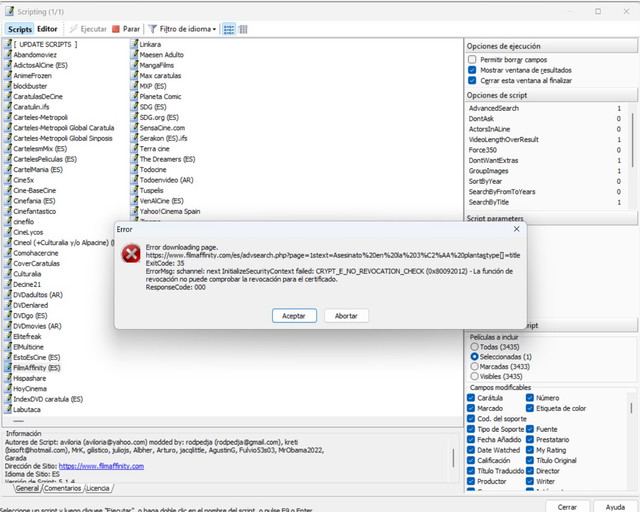Click script icon beside Labutaca
This screenshot has width=640, height=512.
point(8,409)
